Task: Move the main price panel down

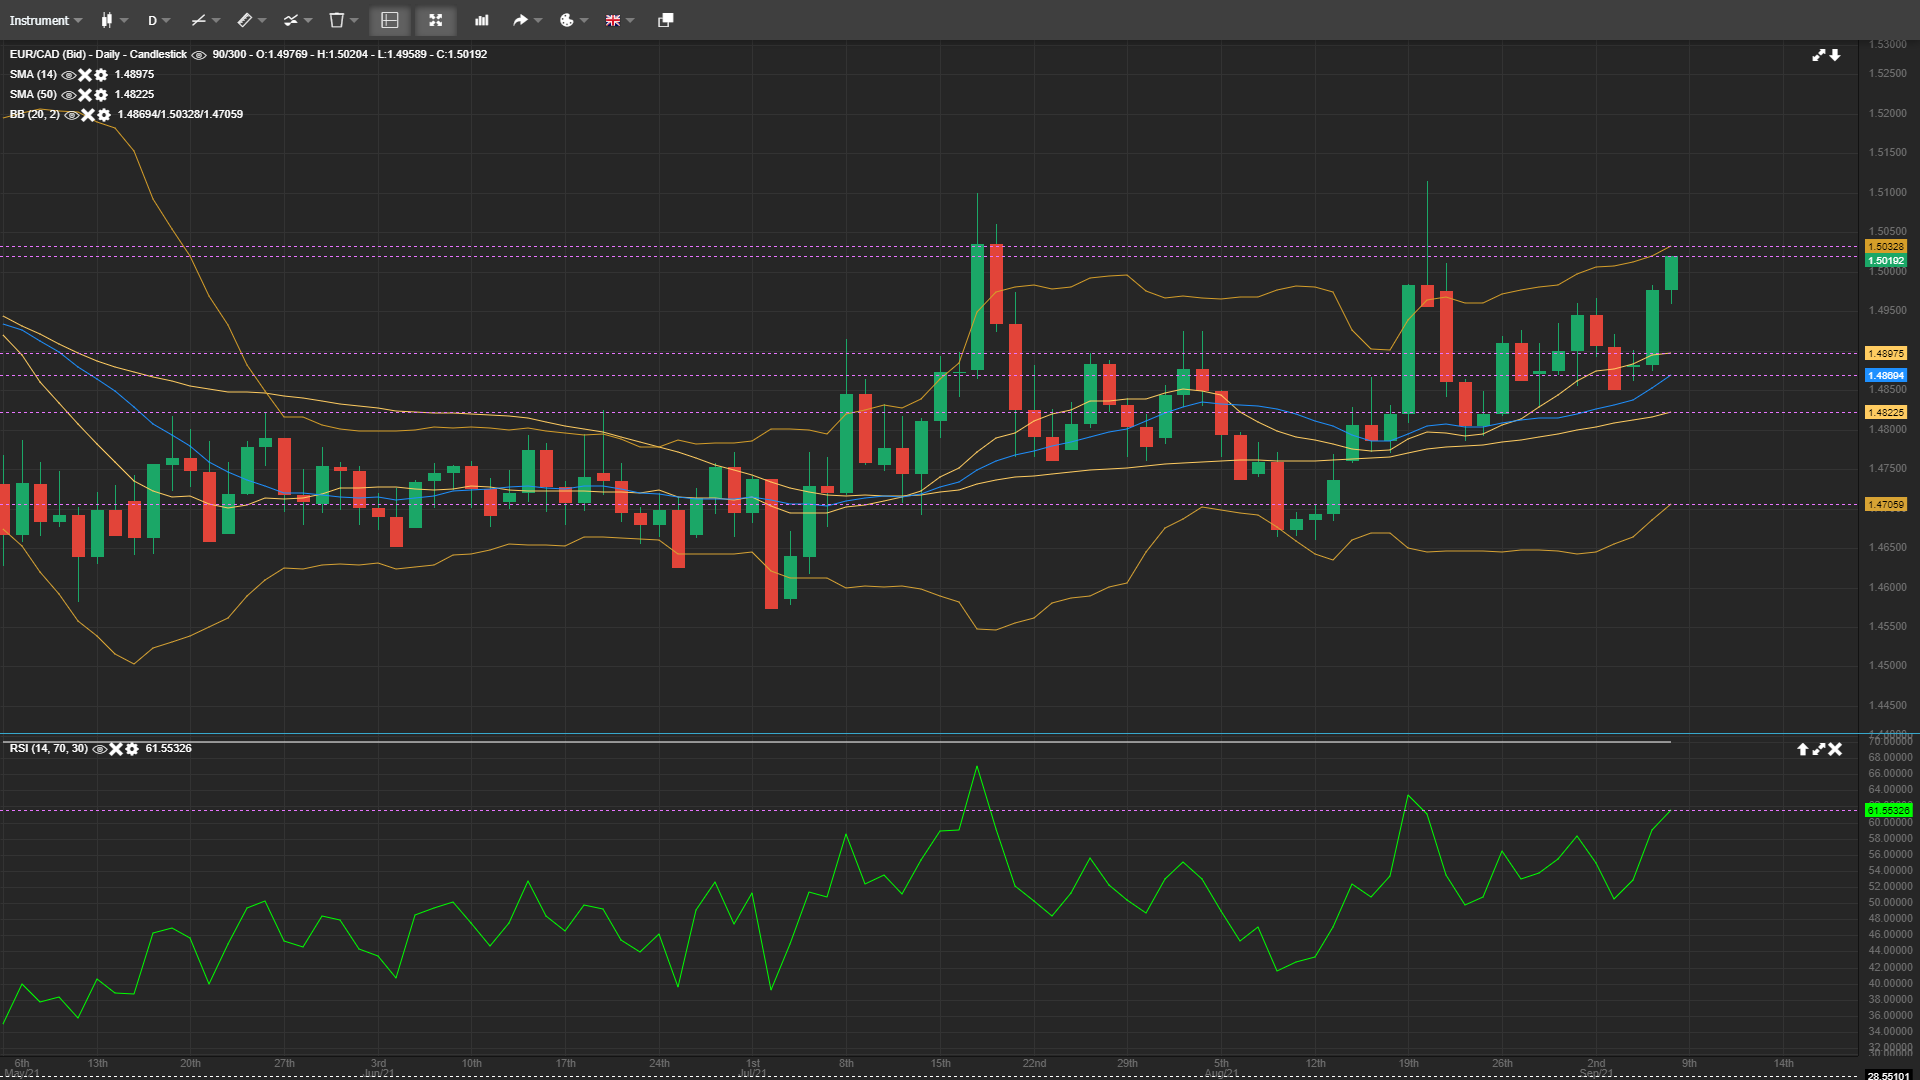Action: (x=1835, y=56)
